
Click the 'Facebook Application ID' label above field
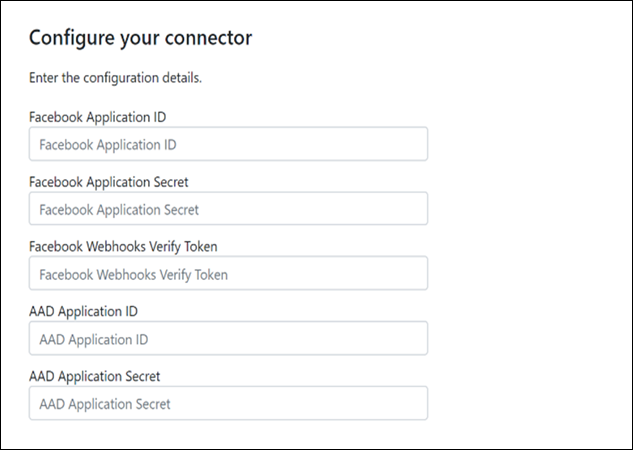97,117
